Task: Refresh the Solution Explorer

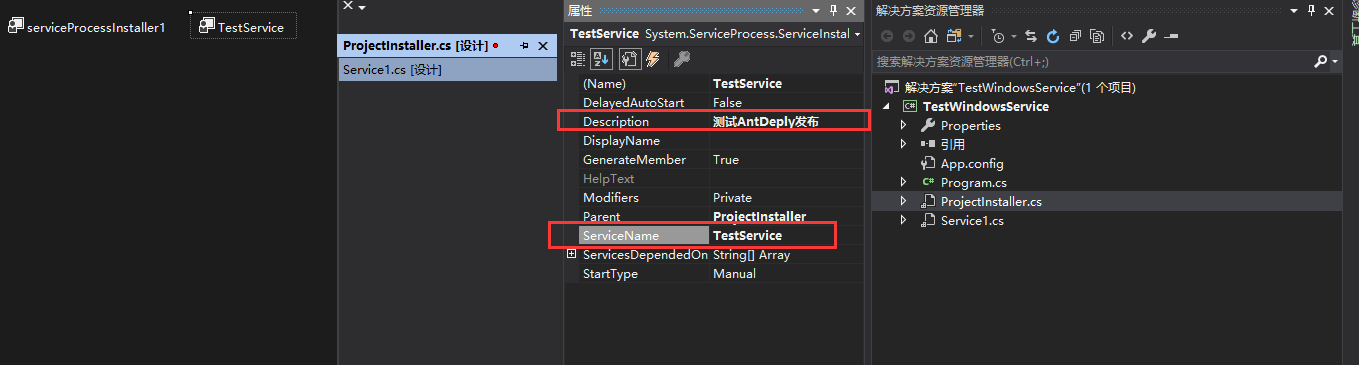Action: tap(1053, 36)
